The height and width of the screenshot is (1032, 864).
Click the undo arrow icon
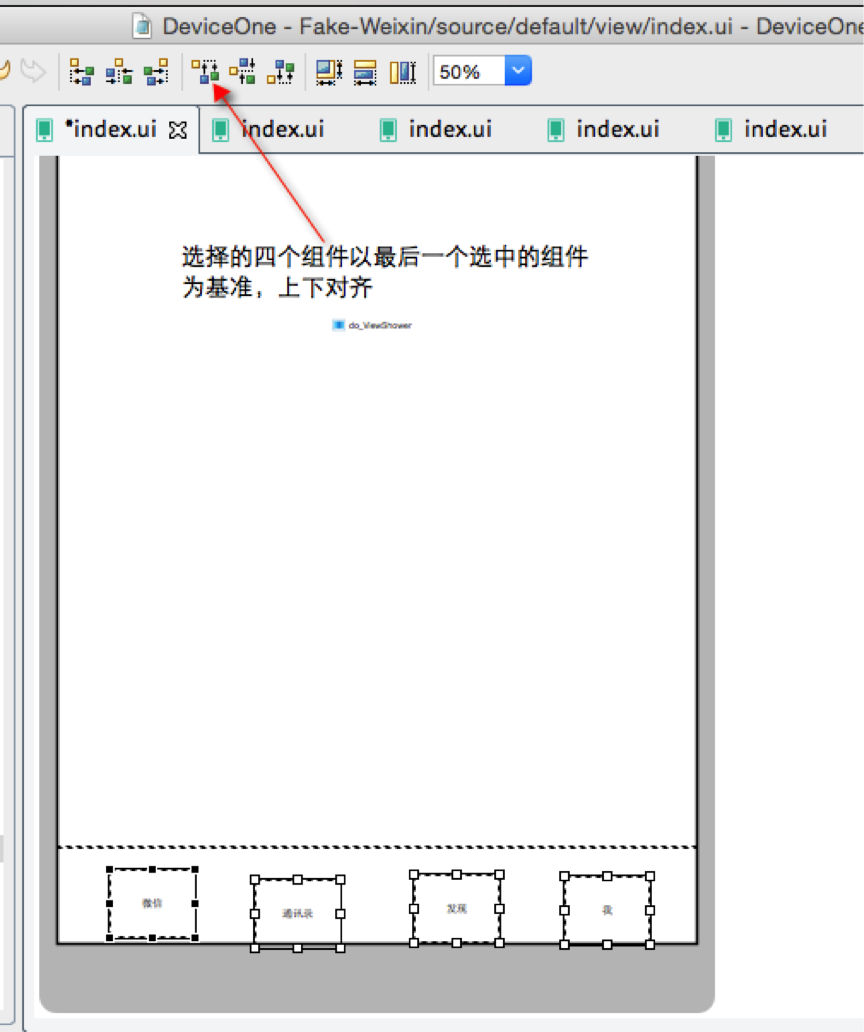point(5,70)
